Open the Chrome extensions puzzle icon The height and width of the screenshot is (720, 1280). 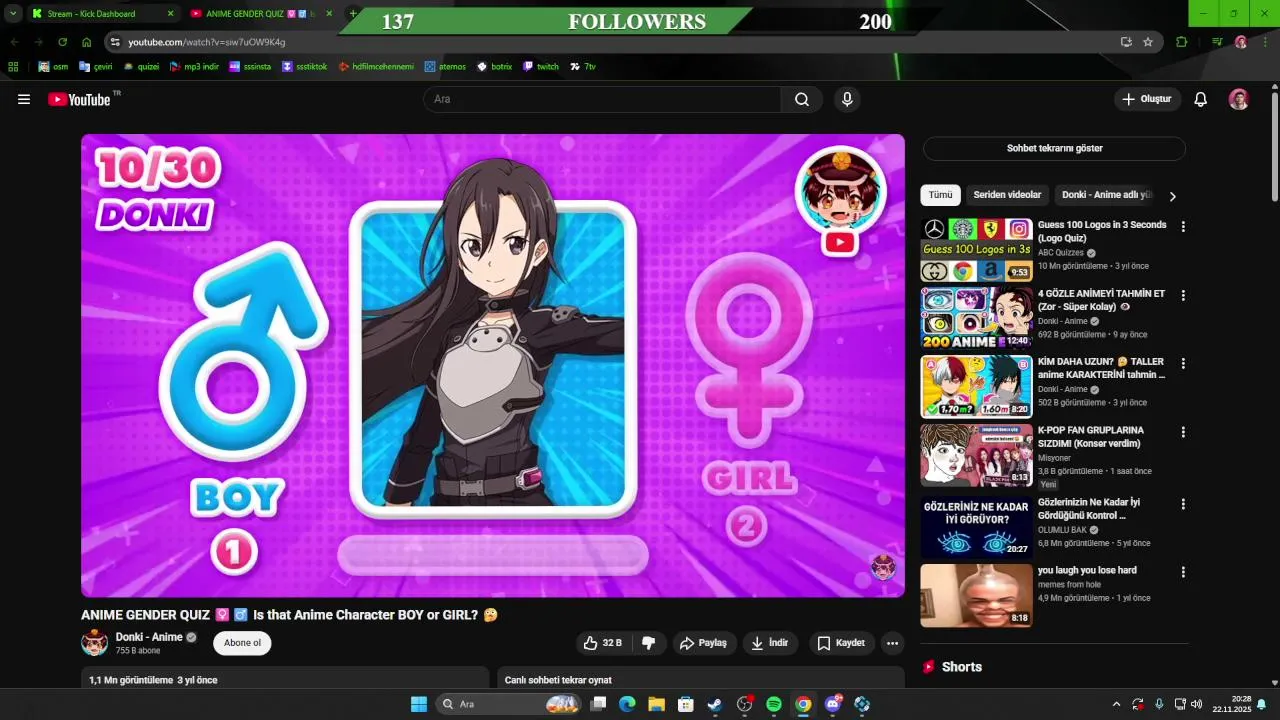tap(1182, 42)
